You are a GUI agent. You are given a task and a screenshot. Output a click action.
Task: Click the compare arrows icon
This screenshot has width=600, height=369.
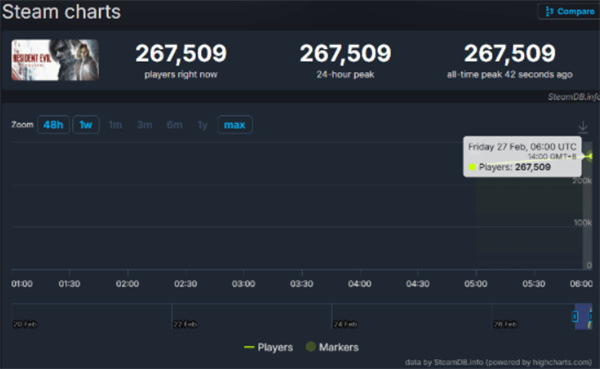click(549, 11)
